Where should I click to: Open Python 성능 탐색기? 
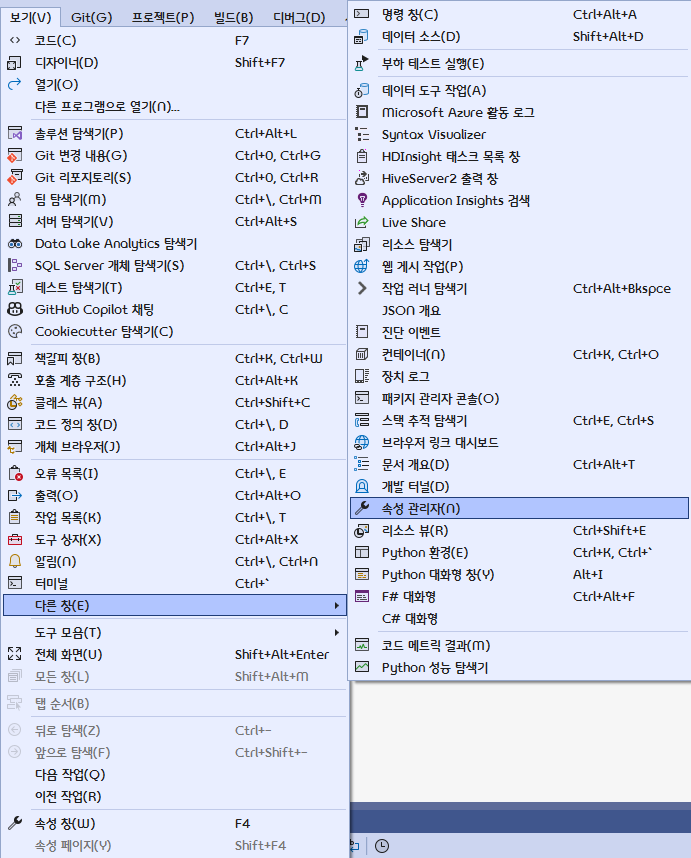(x=519, y=668)
